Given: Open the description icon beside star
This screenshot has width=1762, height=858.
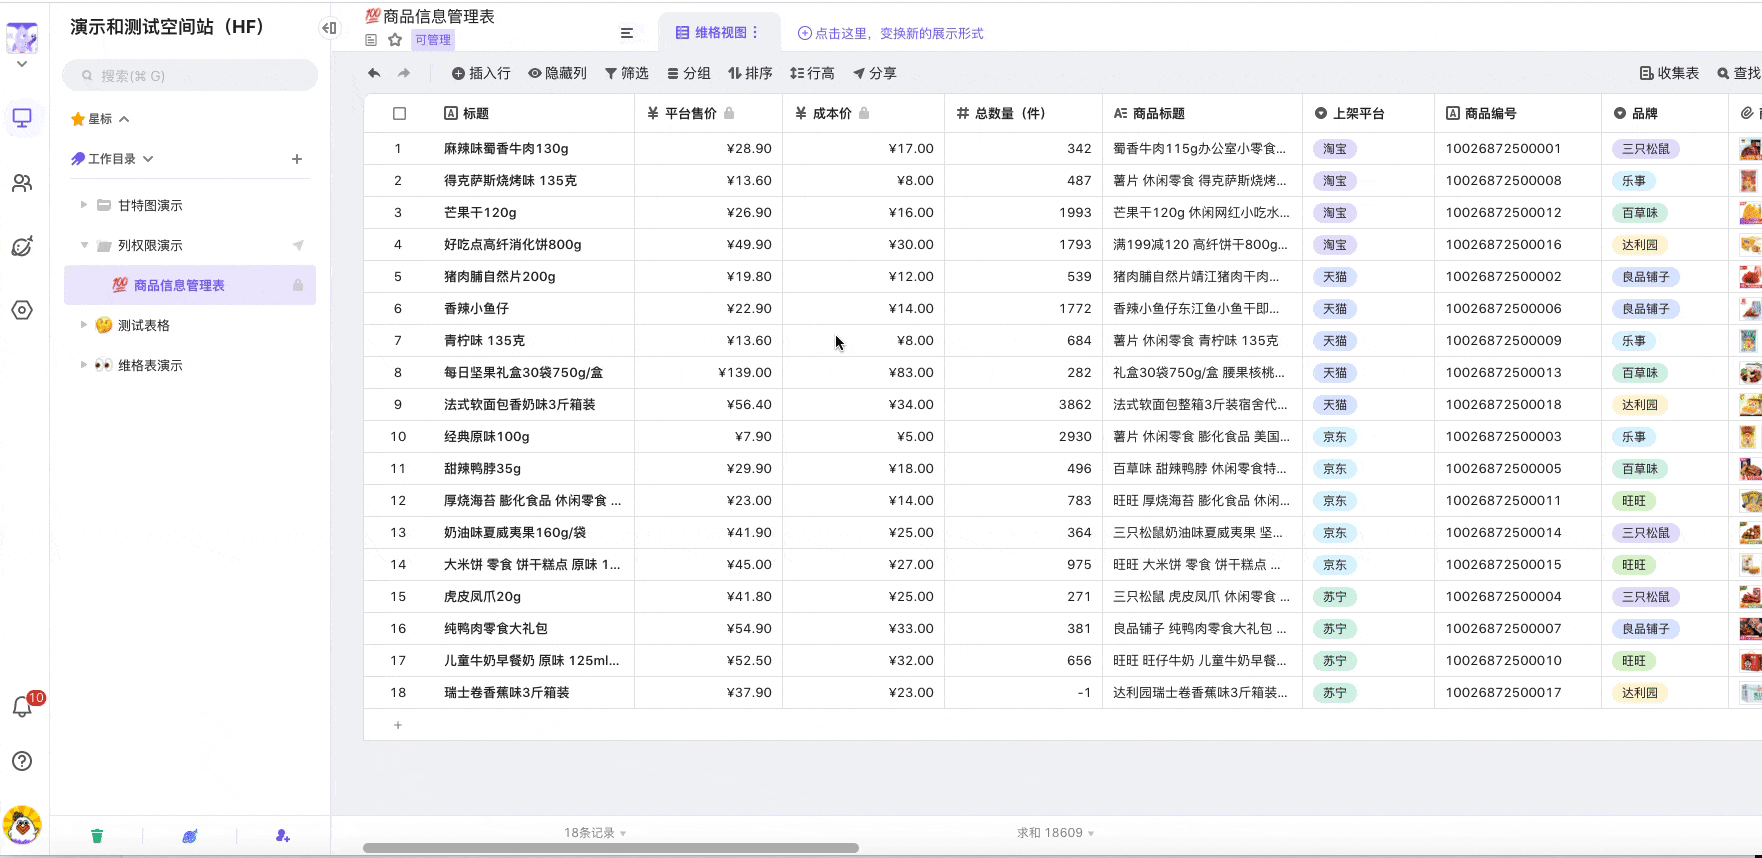Looking at the screenshot, I should pyautogui.click(x=371, y=40).
